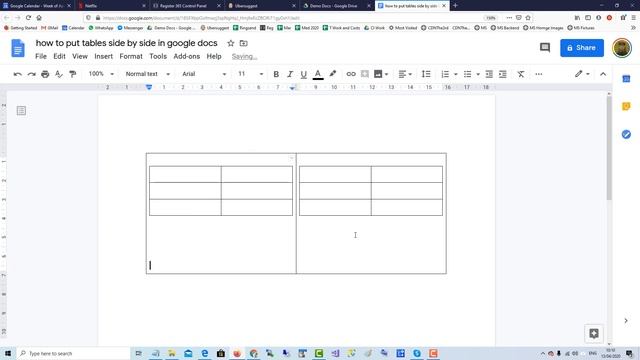Screen dimensions: 640x360
Task: Move the document to a folder
Action: coord(244,43)
